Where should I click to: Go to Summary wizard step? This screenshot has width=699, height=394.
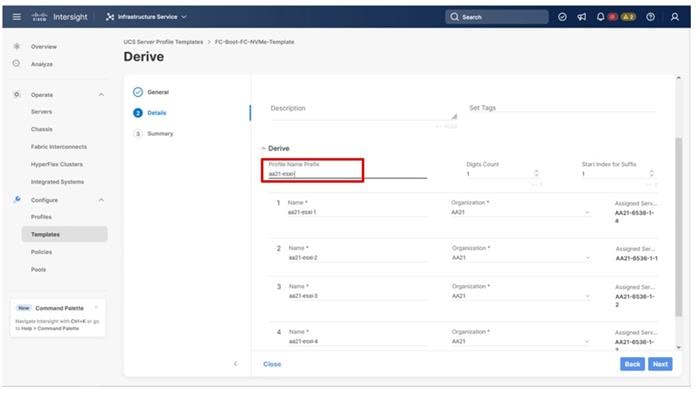(160, 134)
